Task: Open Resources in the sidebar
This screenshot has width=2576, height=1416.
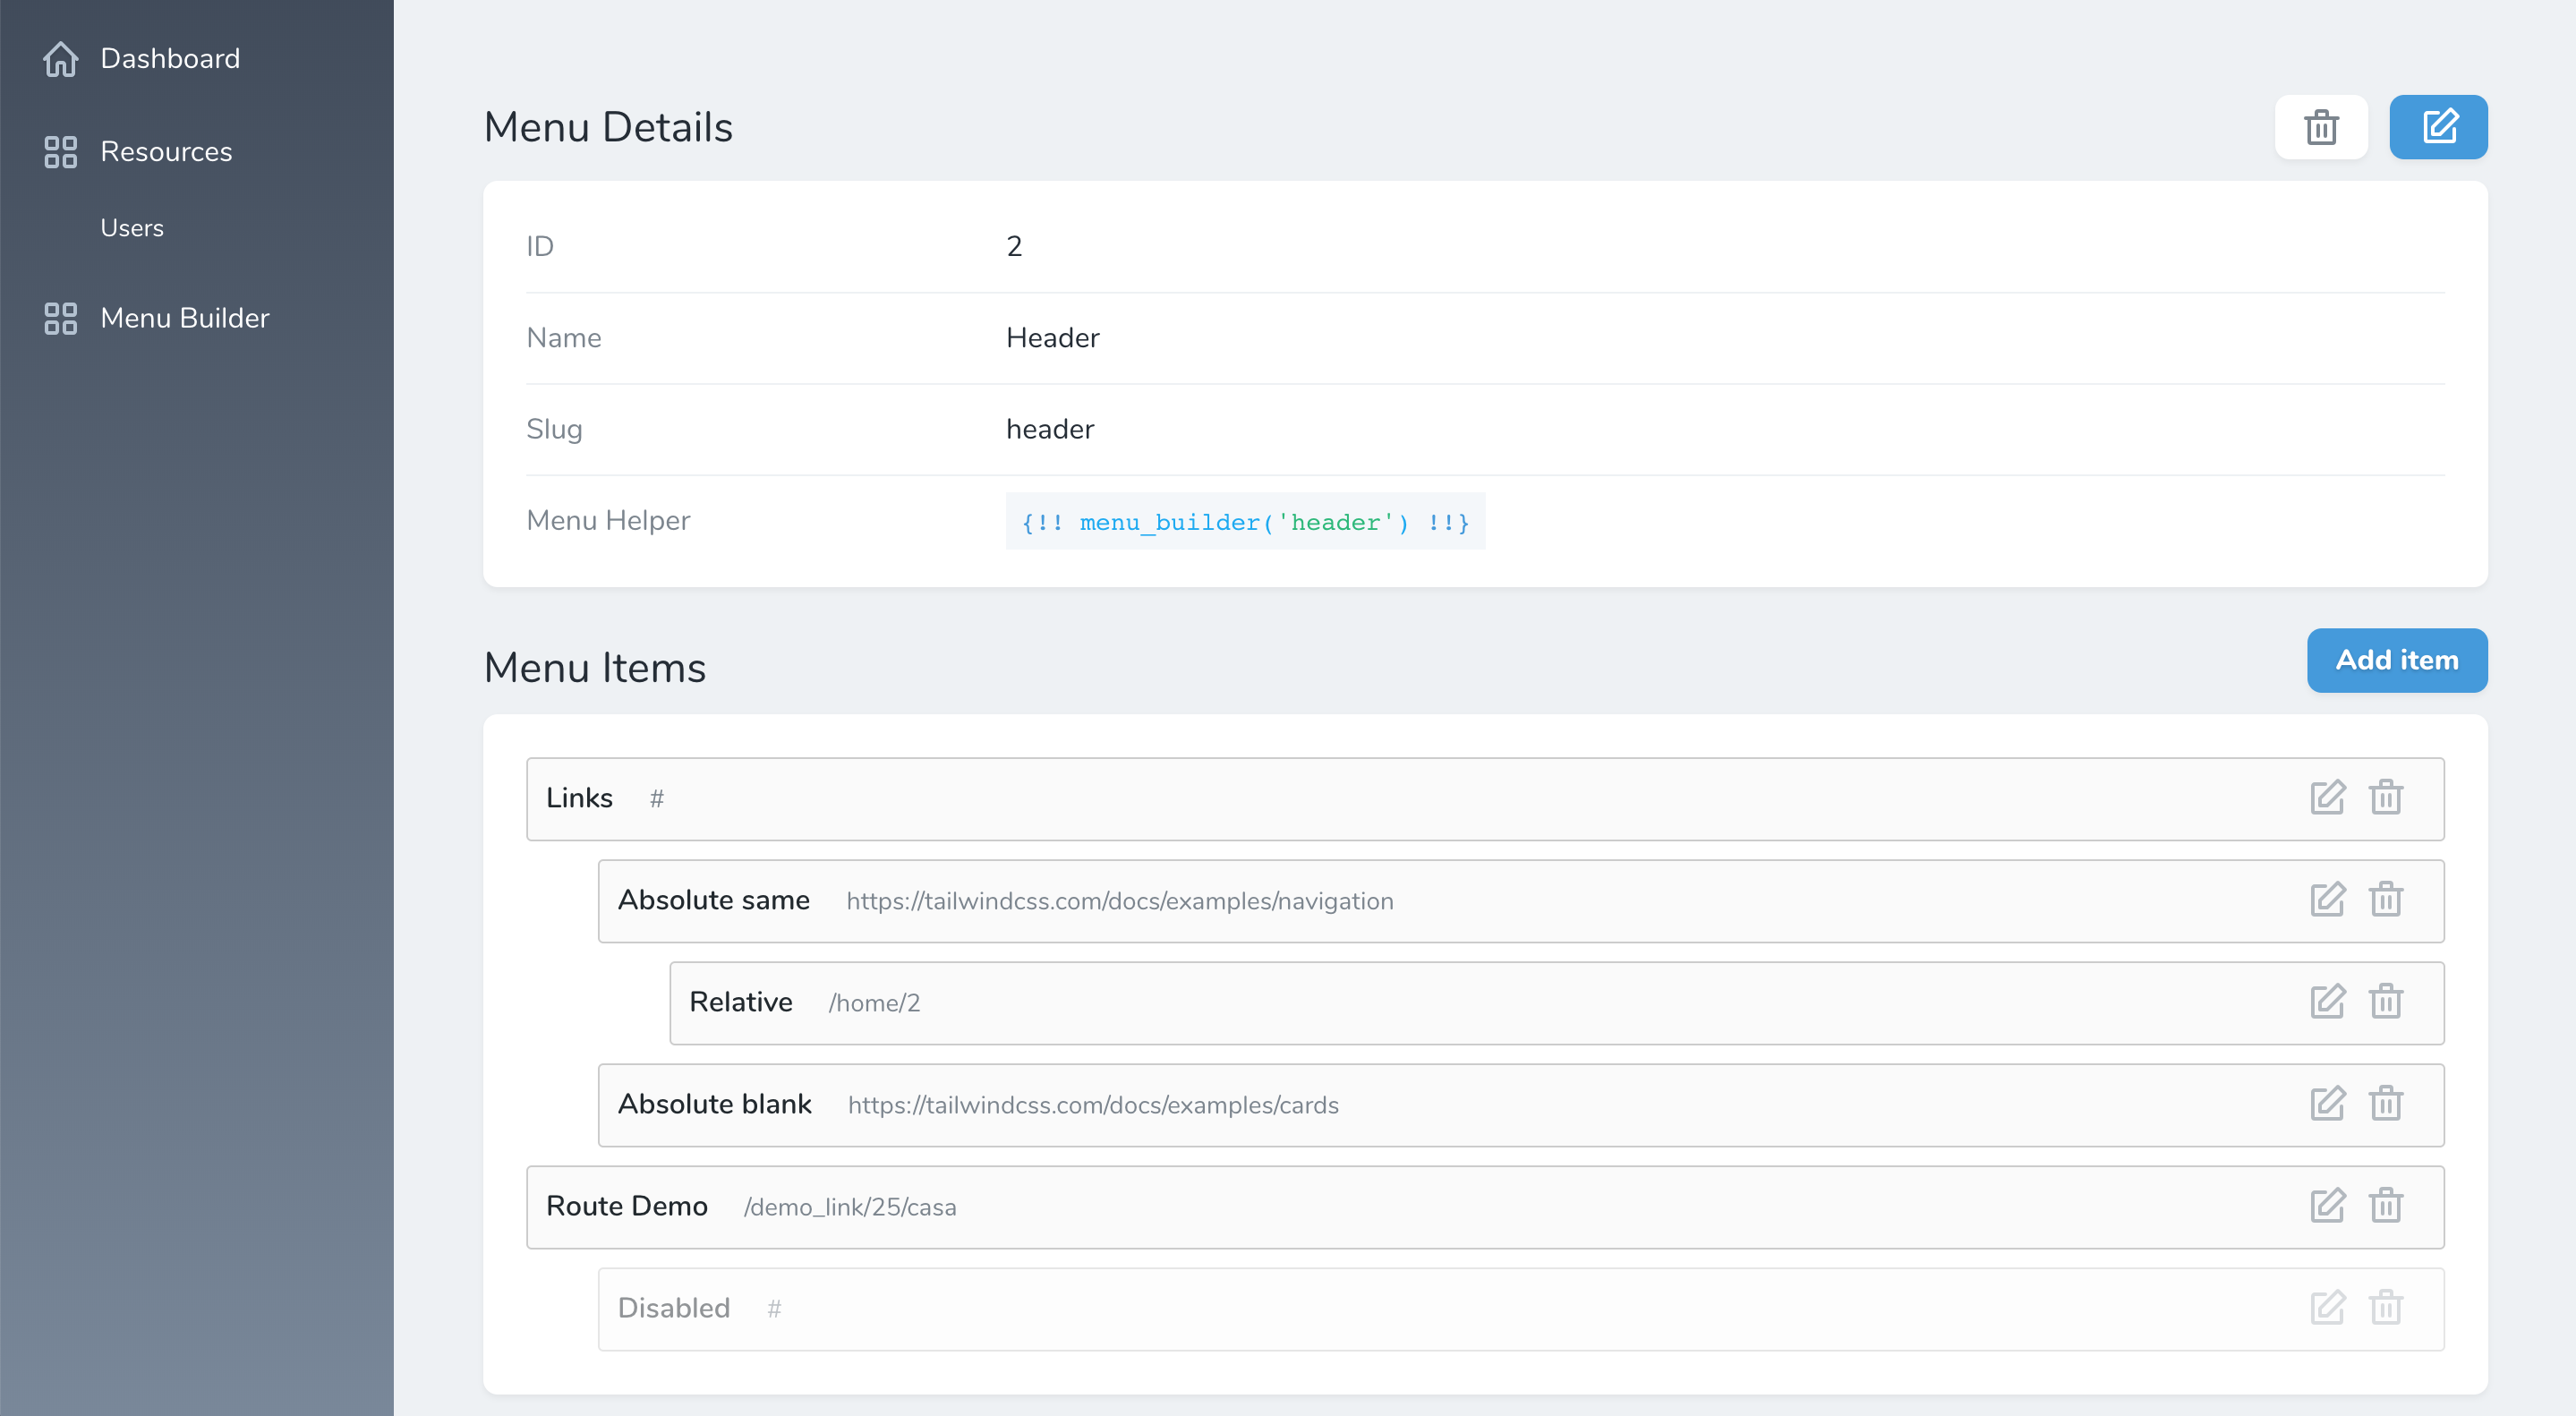Action: coord(166,152)
